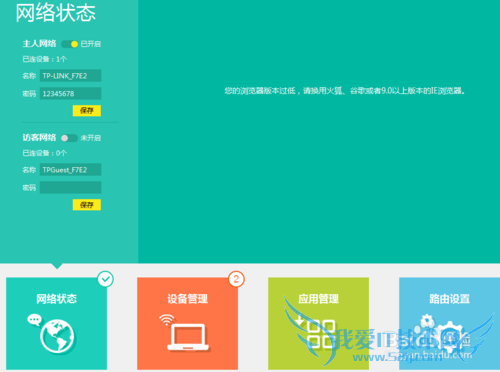
Task: Open the 网络状态 tab label
Action: [57, 299]
